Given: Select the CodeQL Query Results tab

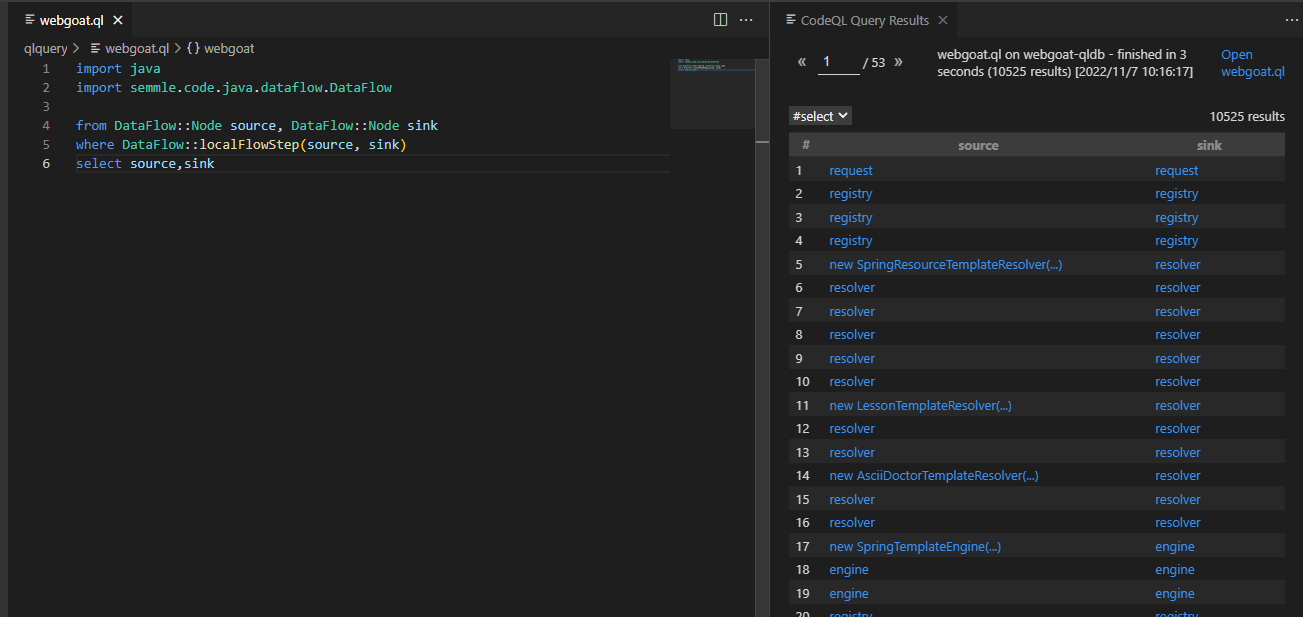Looking at the screenshot, I should coord(864,21).
